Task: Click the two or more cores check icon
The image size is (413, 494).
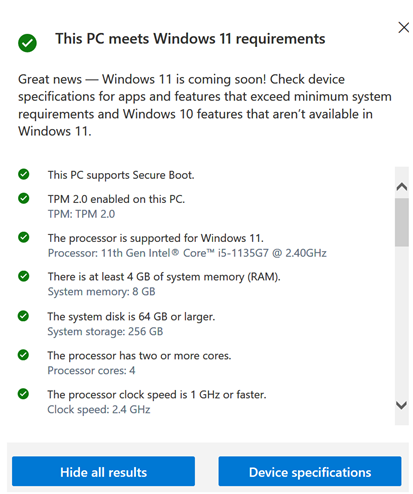Action: (x=23, y=355)
